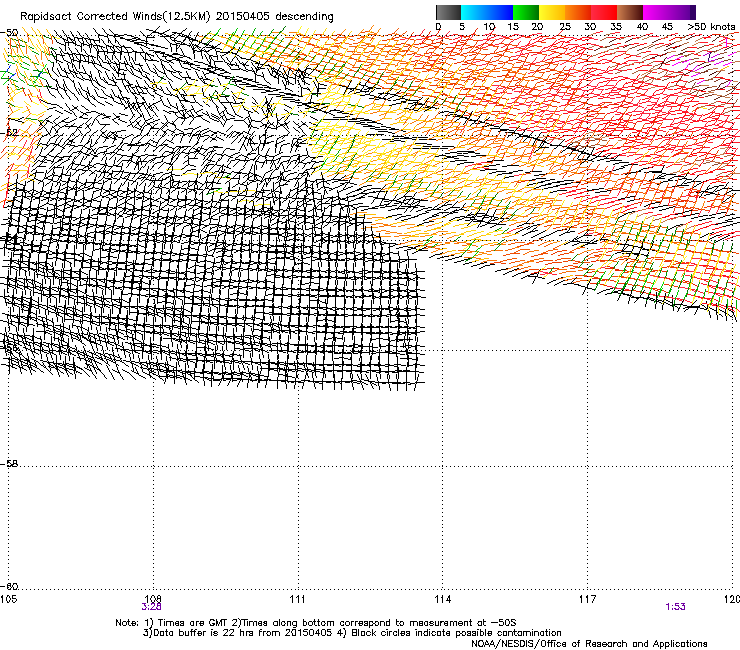The image size is (740, 650).
Task: Click the longitude label '105'
Action: [x=8, y=599]
